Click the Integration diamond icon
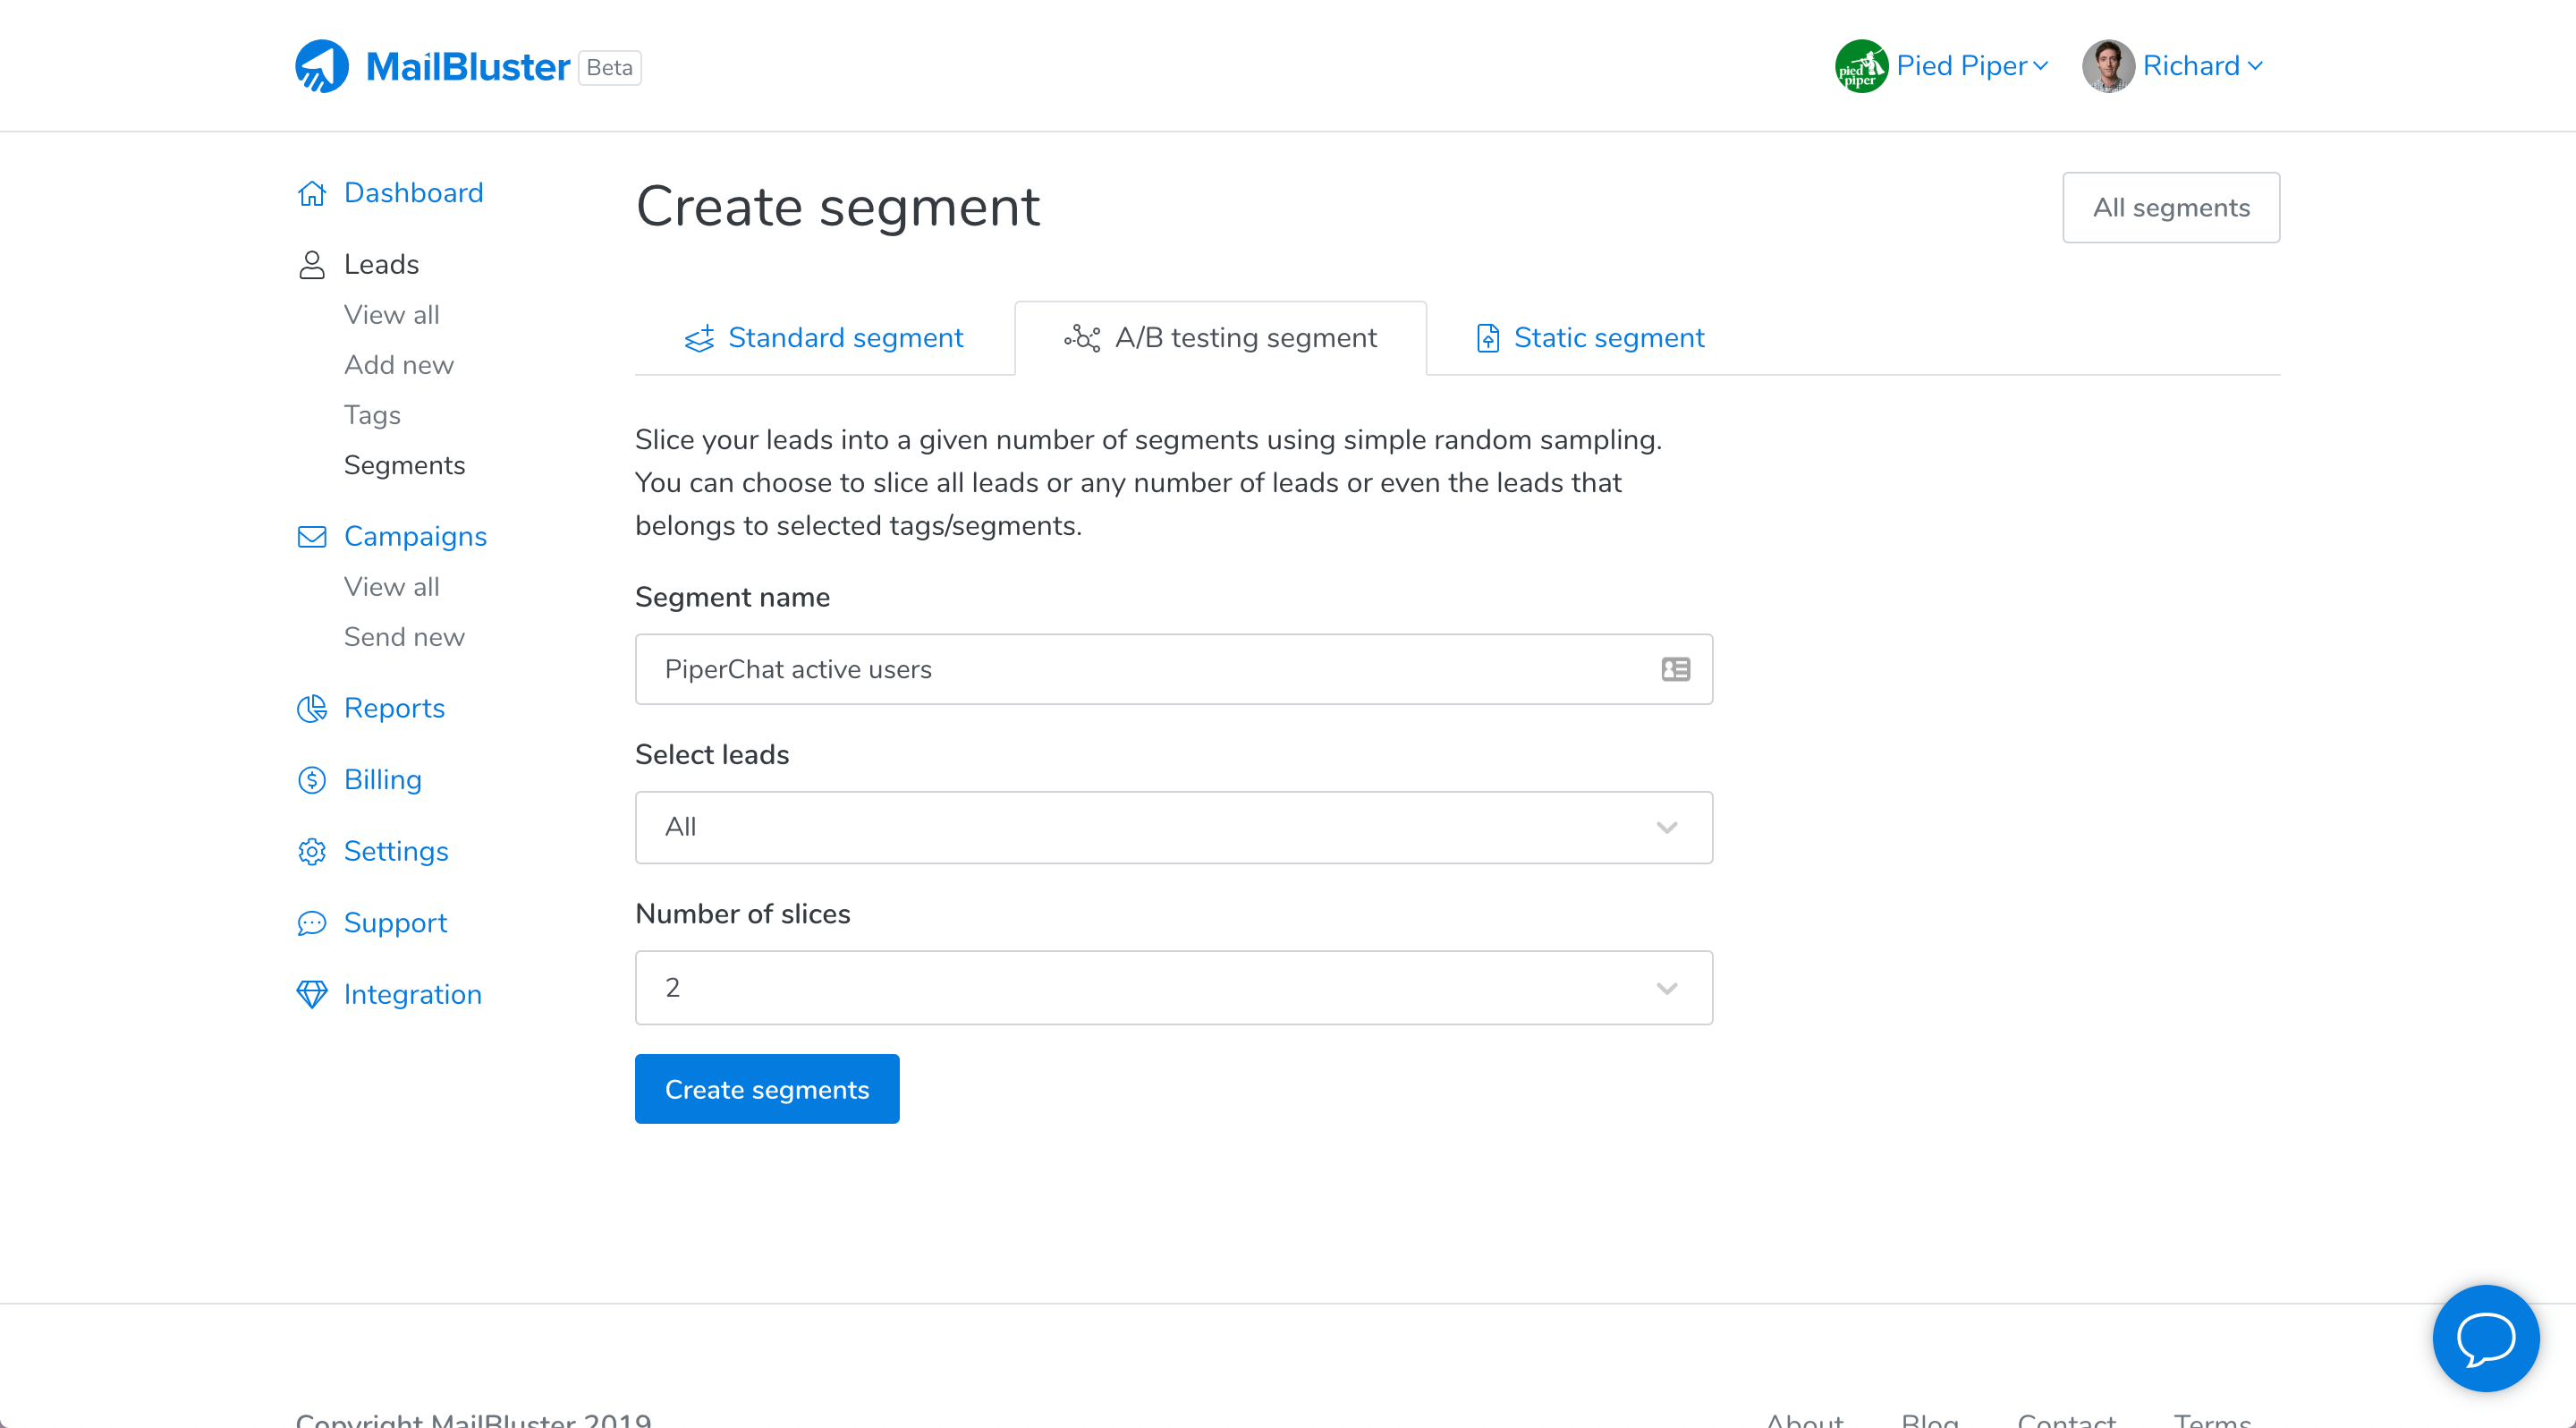Screen dimensions: 2576x1428 click(312, 994)
